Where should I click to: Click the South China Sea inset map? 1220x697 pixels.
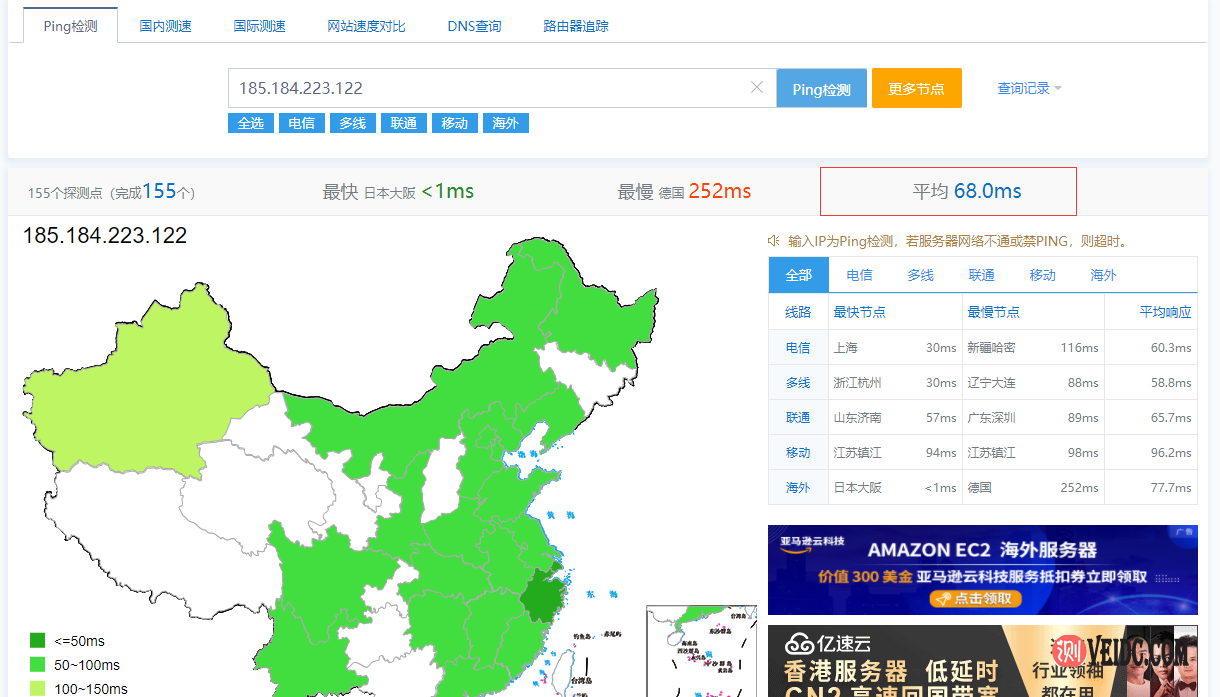701,650
